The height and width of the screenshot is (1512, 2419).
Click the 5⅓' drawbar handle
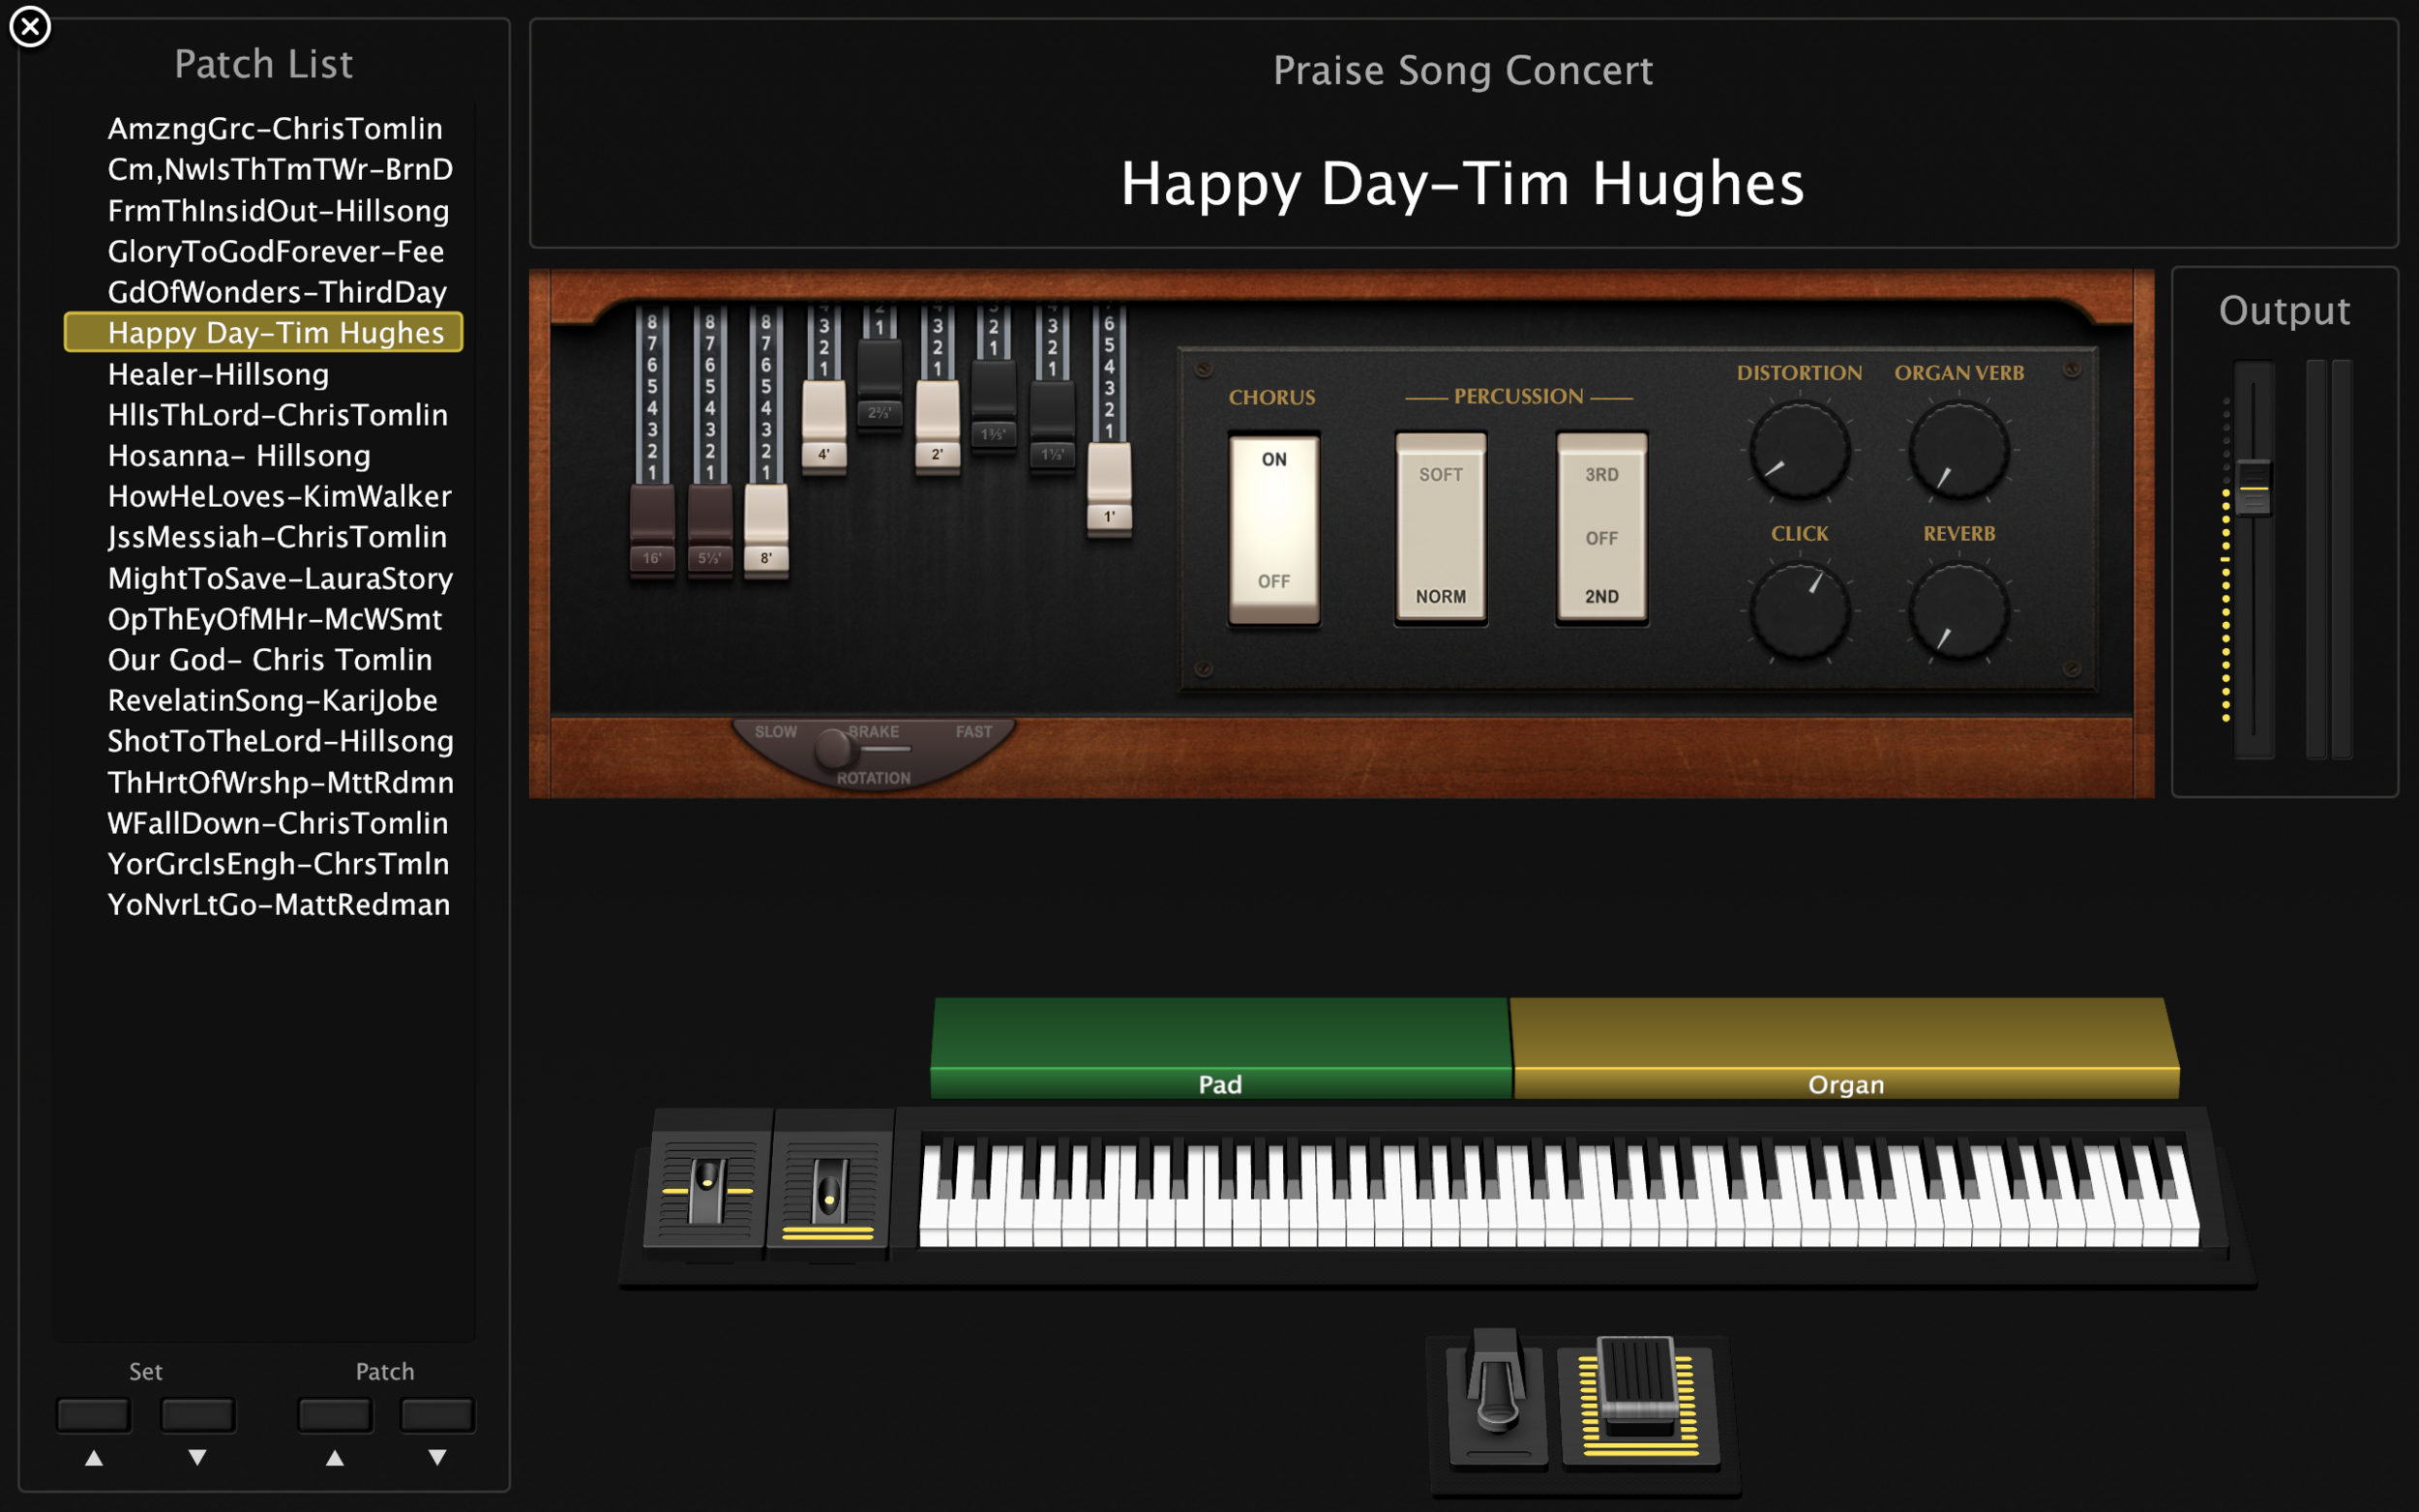710,529
